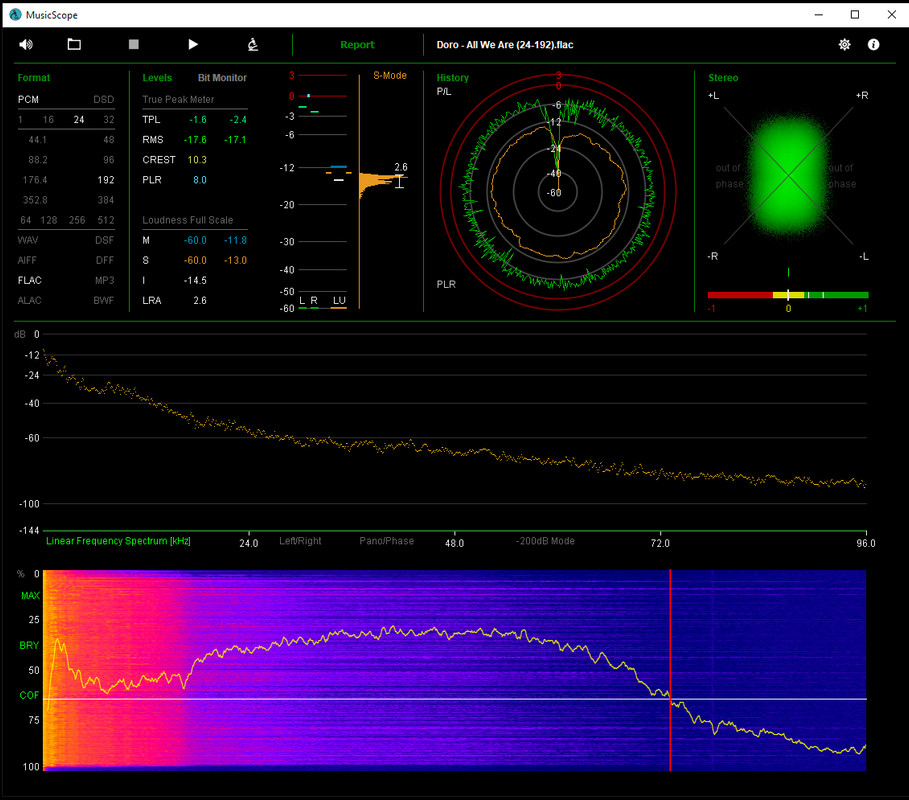The image size is (909, 800).
Task: Toggle the S-Mode option
Action: tap(390, 75)
